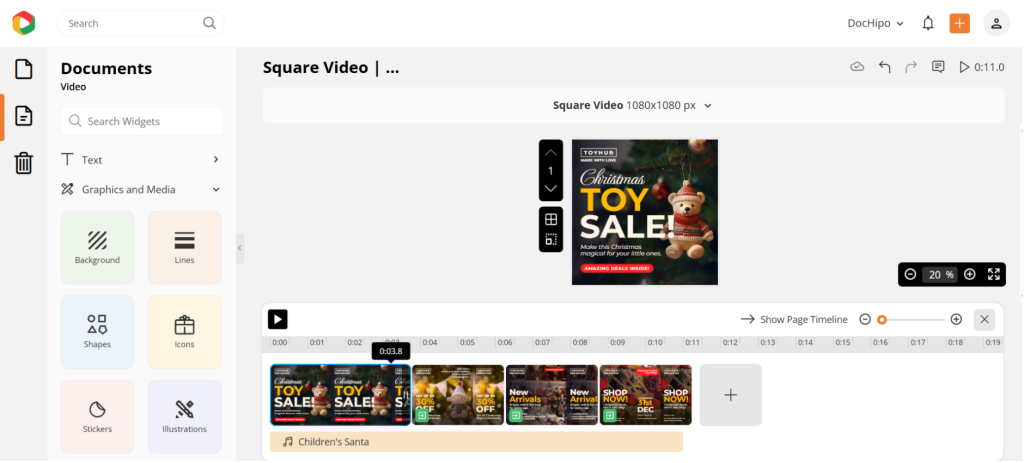Screen dimensions: 1024x463
Task: Click the Search Widgets field
Action: point(142,121)
